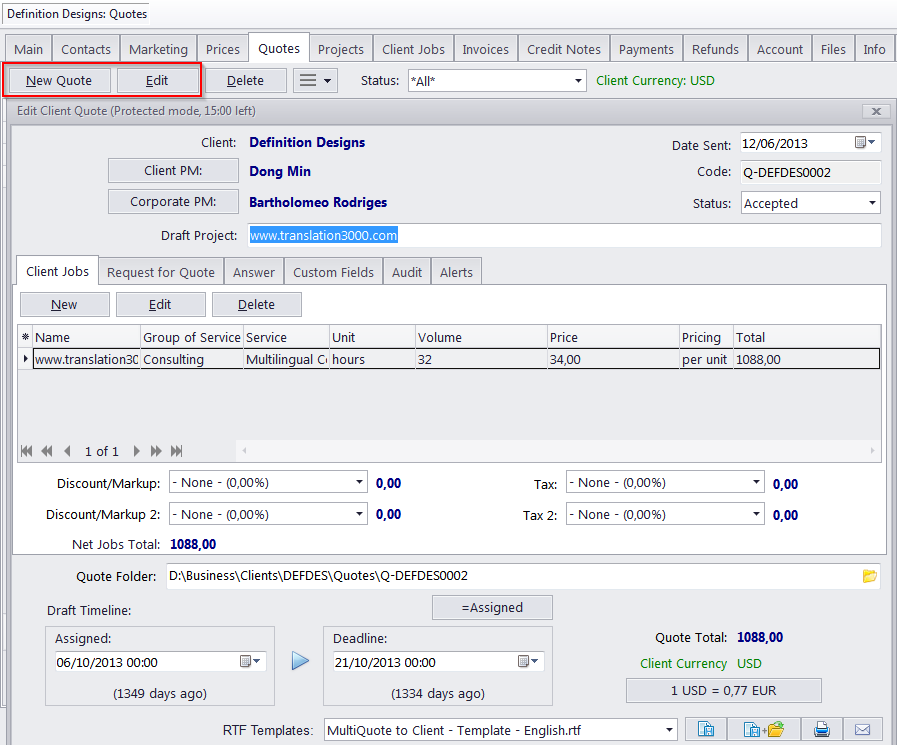Open the quote Status dropdown showing Accepted
This screenshot has height=745, width=897.
pyautogui.click(x=872, y=203)
